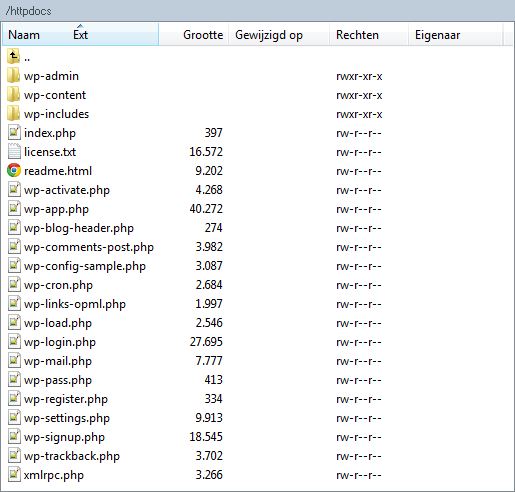Click the index.php file icon
Viewport: 515px width, 492px height.
14,133
